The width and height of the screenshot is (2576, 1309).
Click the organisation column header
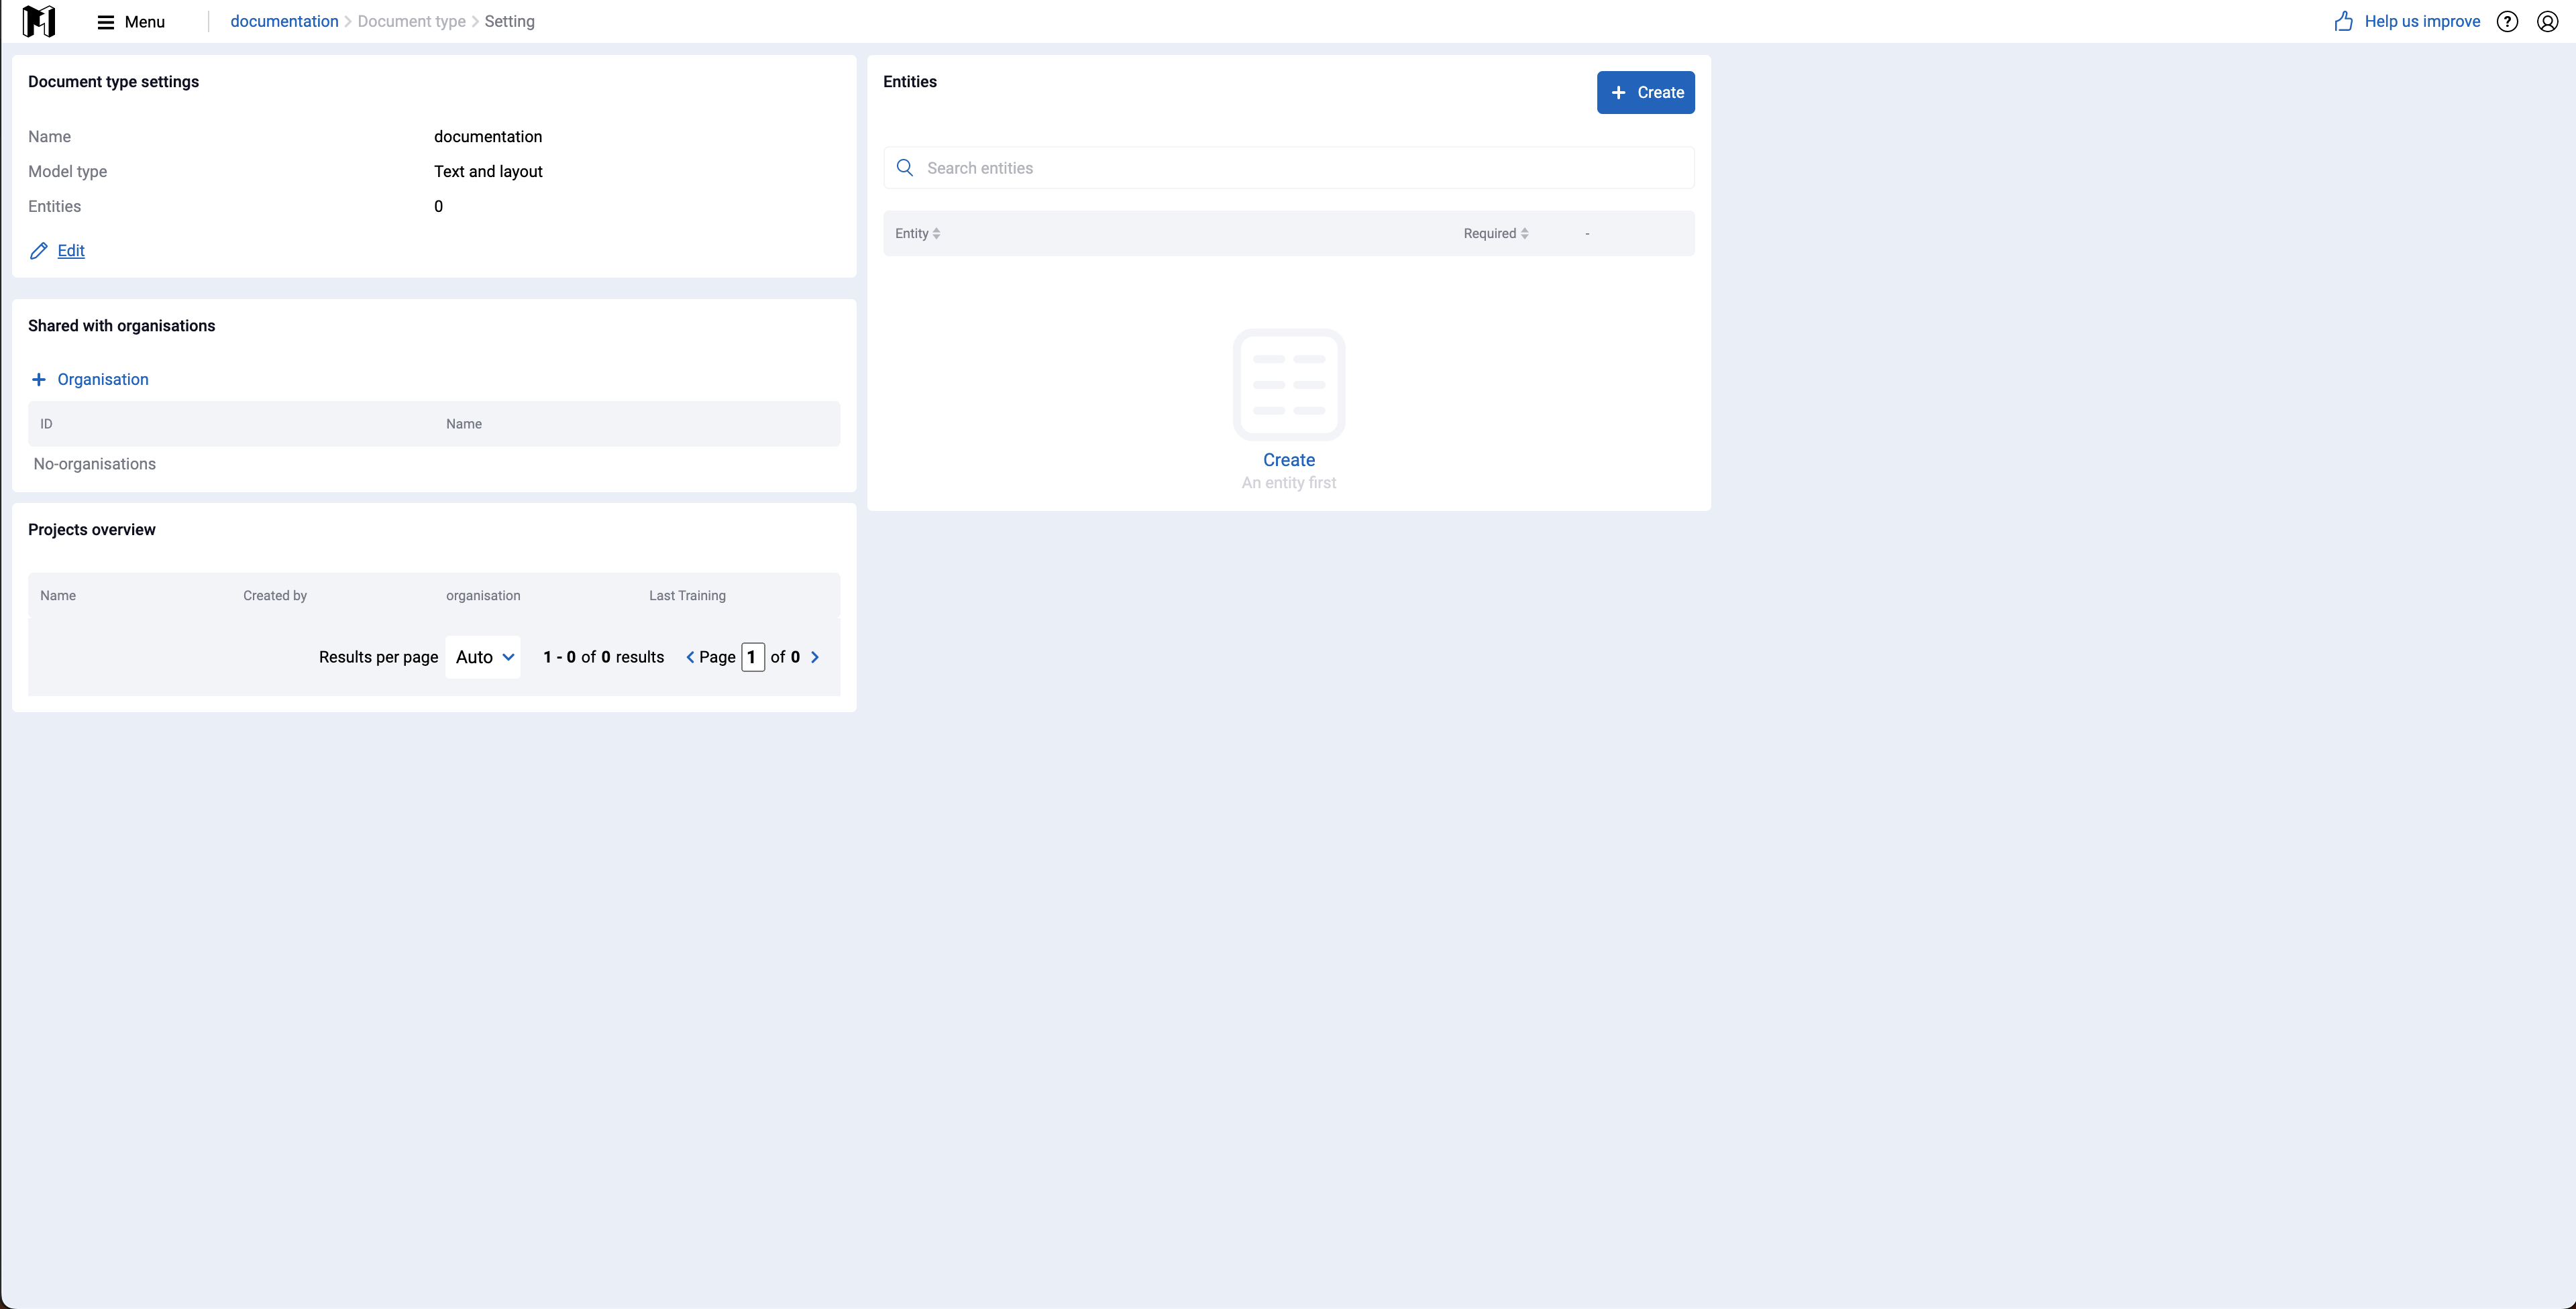(x=483, y=595)
